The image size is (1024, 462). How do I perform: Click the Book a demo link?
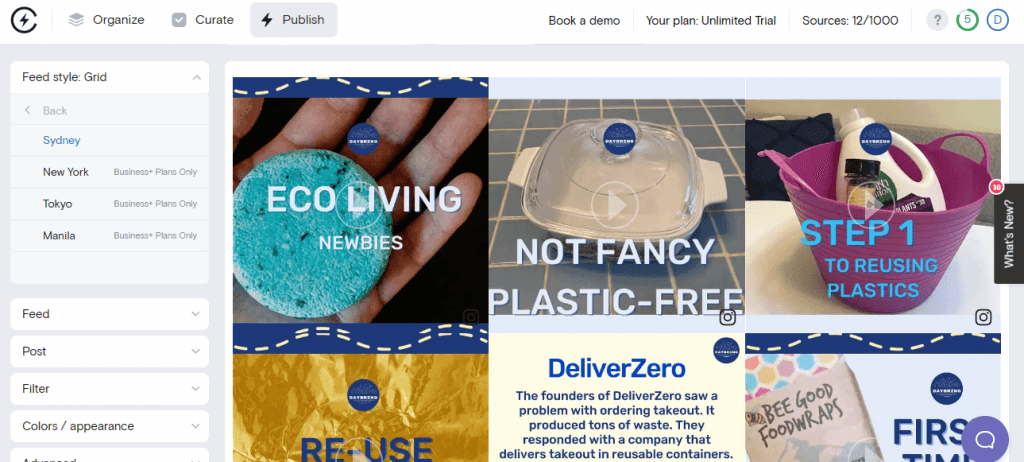click(584, 20)
